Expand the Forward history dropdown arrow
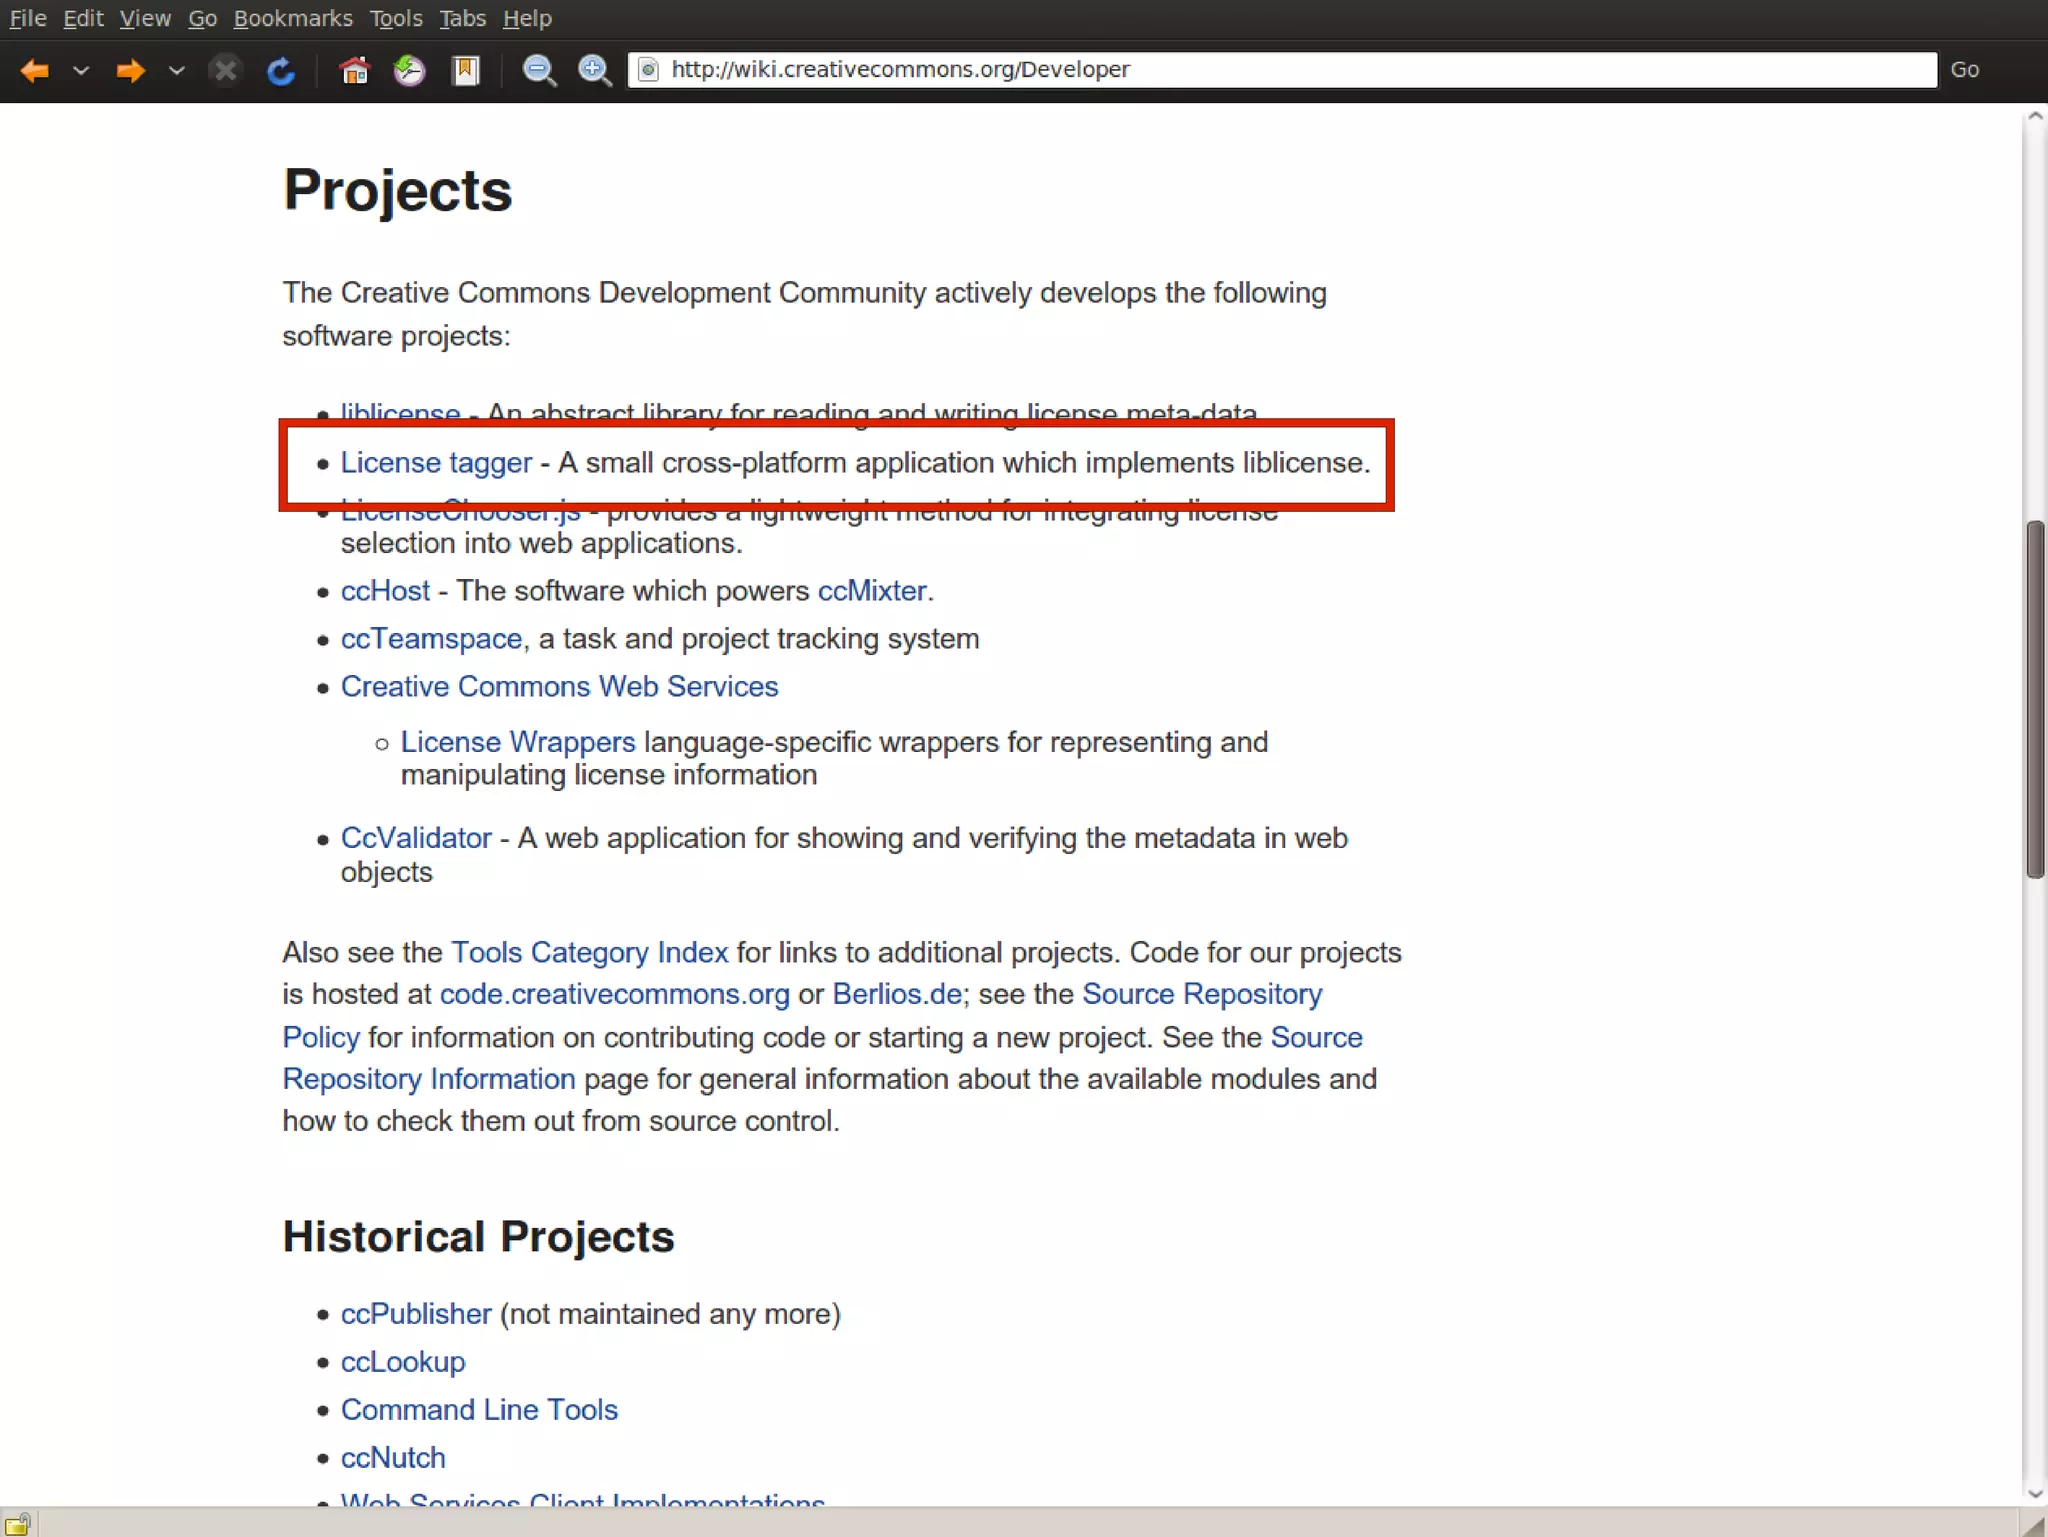The image size is (2048, 1537). coord(177,70)
